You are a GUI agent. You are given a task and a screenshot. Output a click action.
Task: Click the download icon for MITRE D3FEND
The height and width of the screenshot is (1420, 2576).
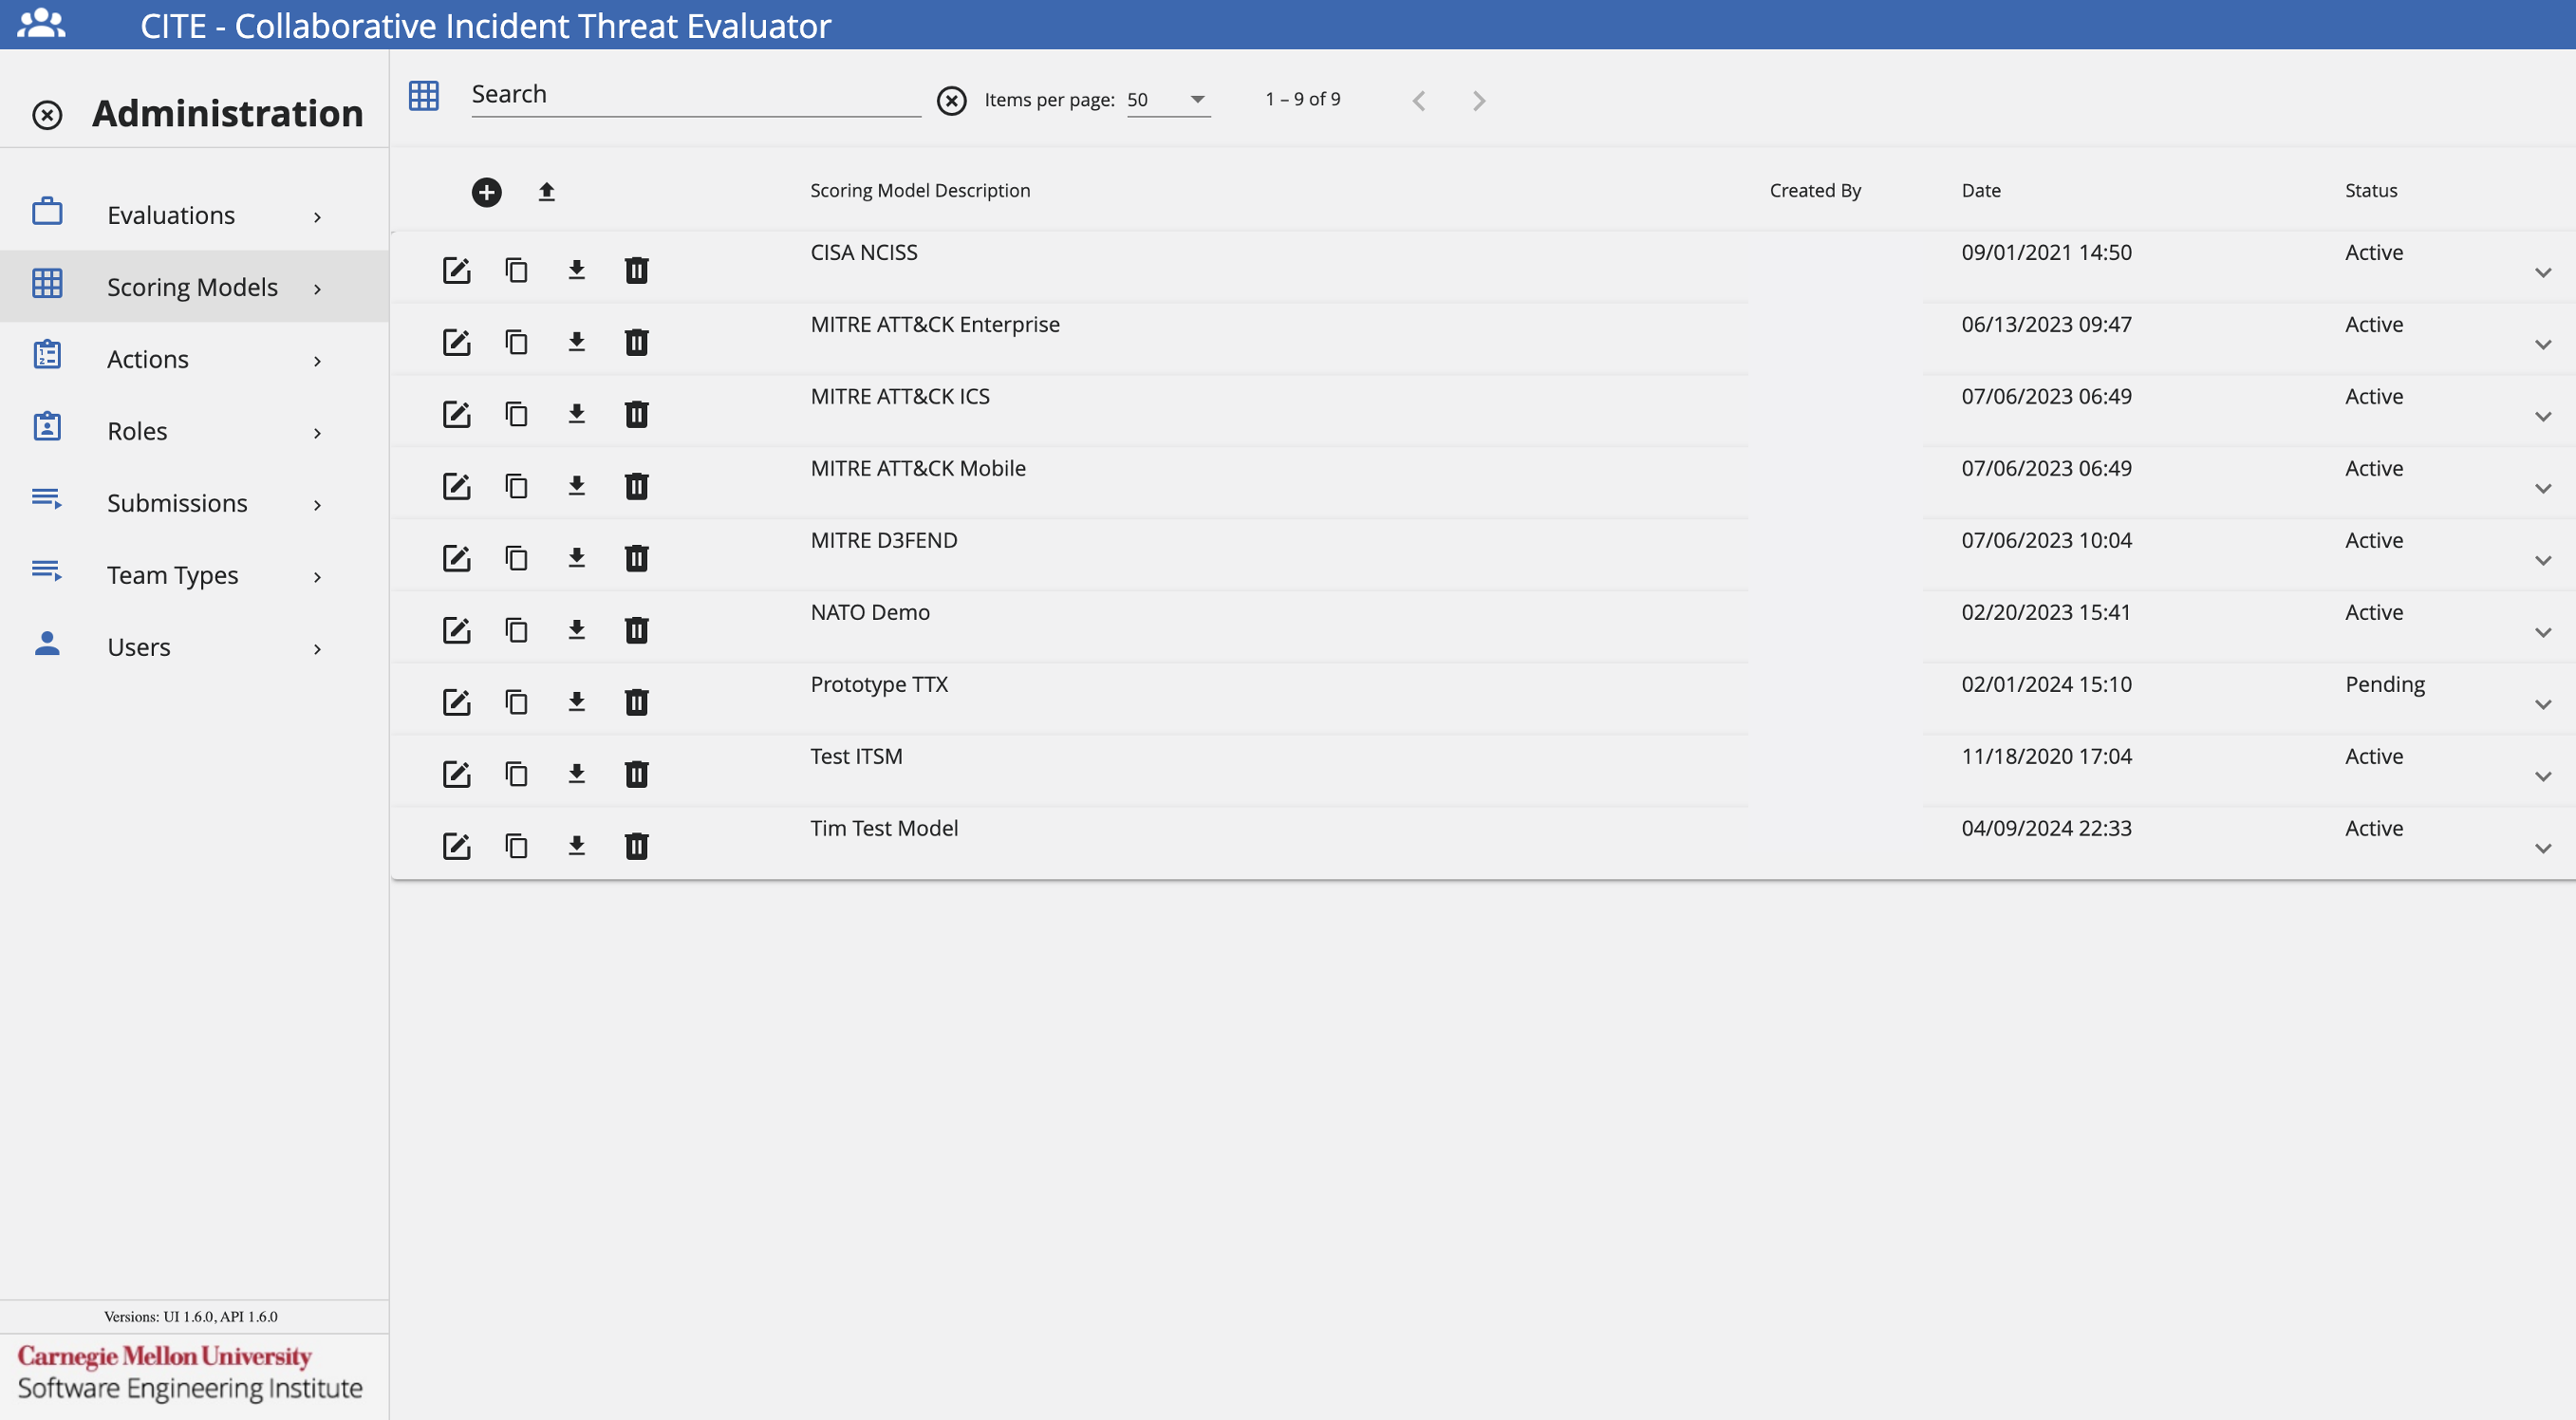coord(575,556)
